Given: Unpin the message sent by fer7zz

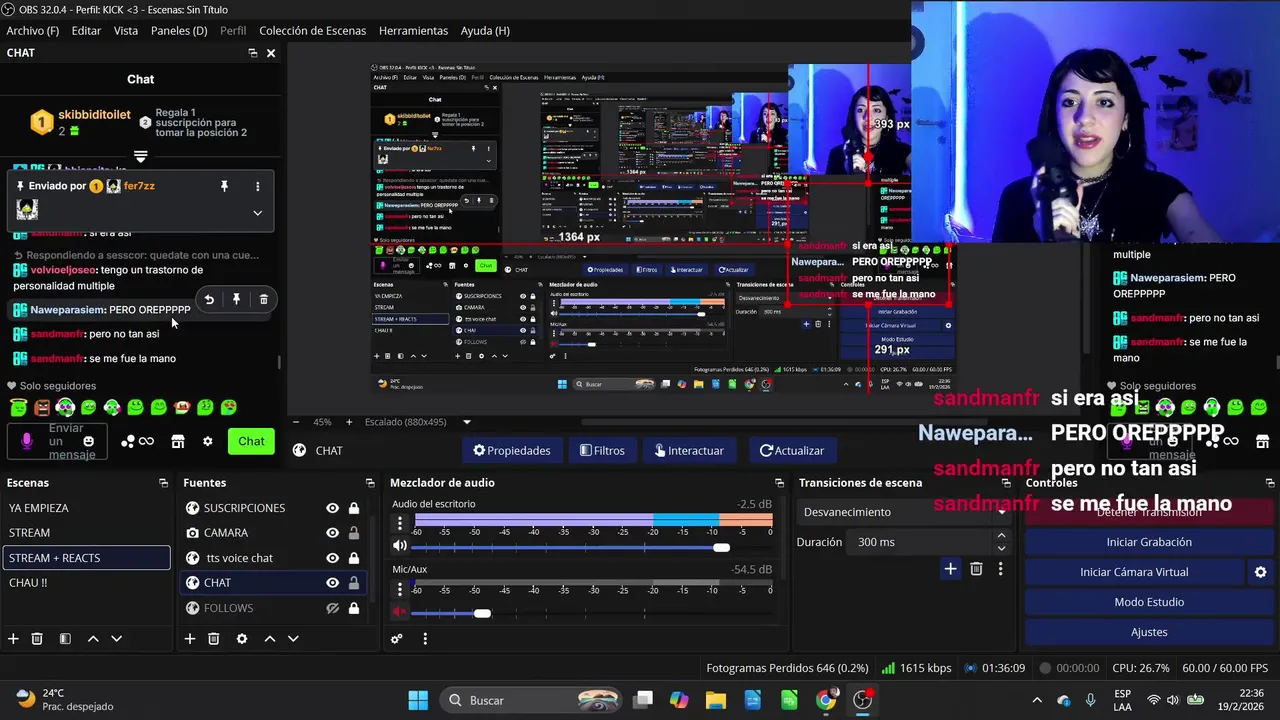Looking at the screenshot, I should click(x=224, y=186).
